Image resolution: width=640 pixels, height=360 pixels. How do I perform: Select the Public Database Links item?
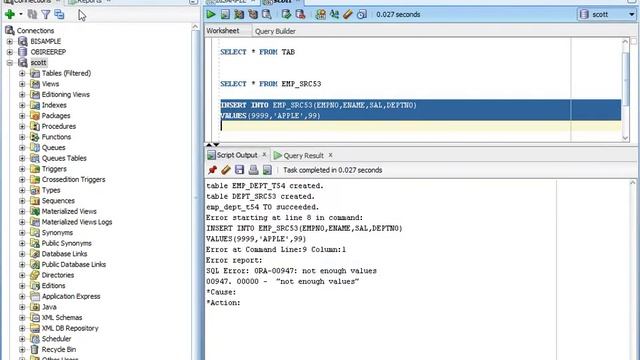click(73, 264)
